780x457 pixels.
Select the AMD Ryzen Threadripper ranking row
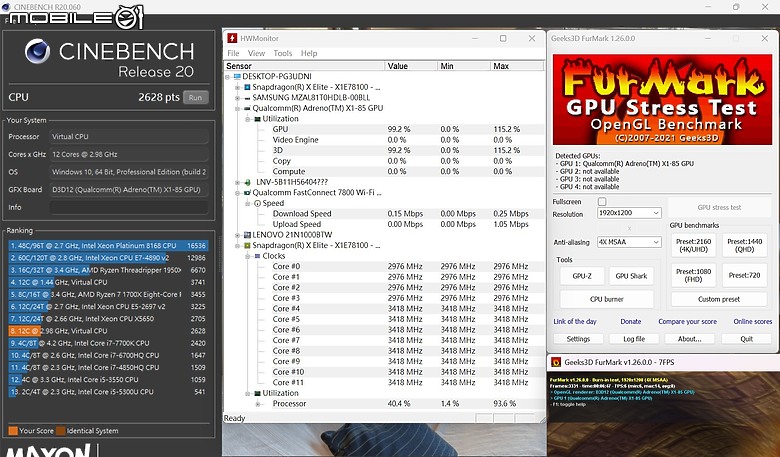(108, 270)
